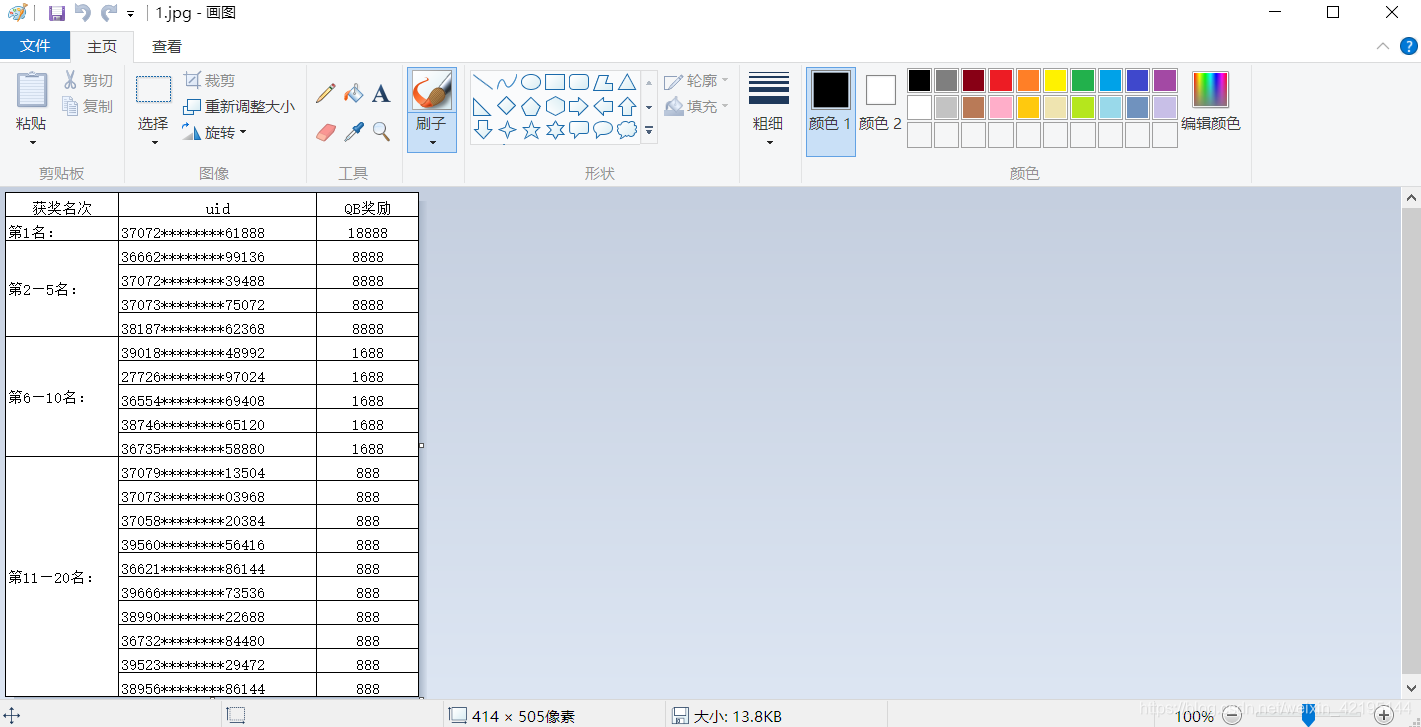Select the Text tool
The width and height of the screenshot is (1421, 727).
click(x=381, y=94)
